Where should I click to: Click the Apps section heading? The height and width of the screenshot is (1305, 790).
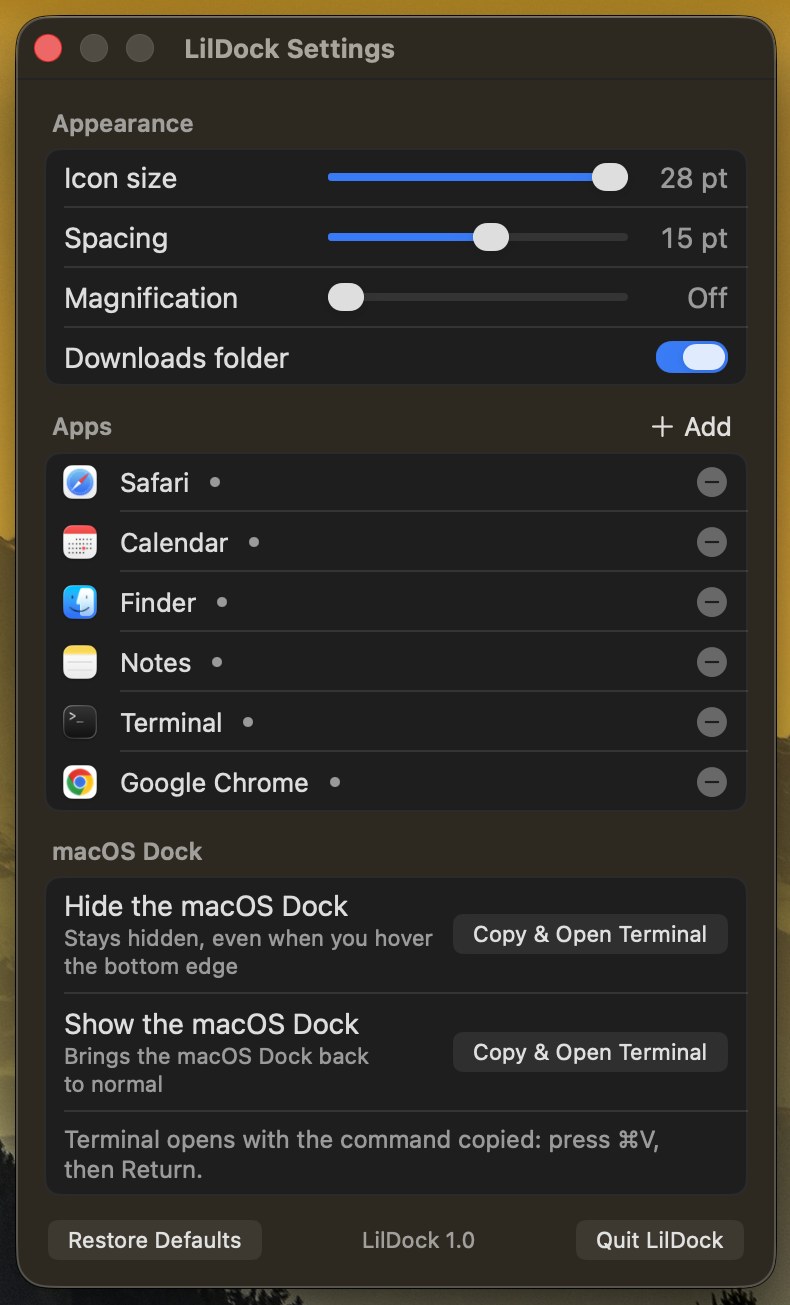coord(82,427)
